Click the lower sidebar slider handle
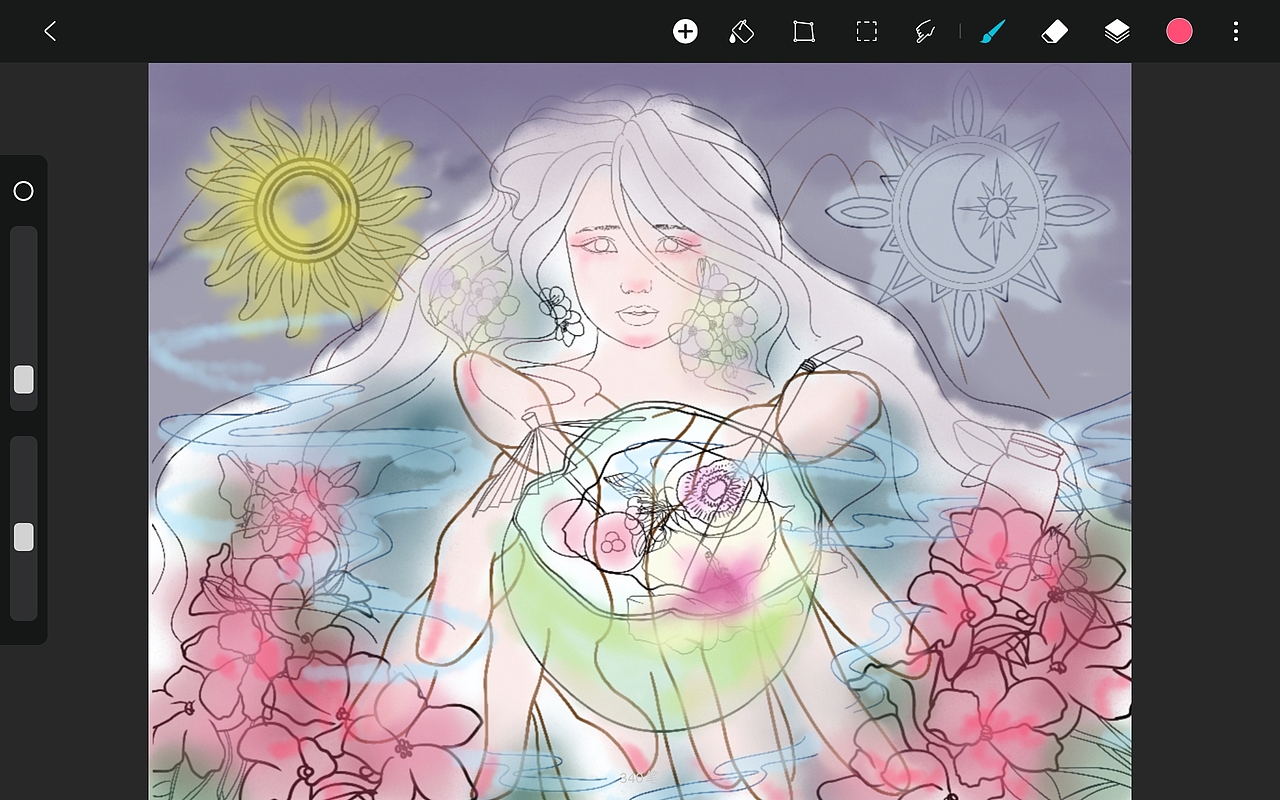Image resolution: width=1280 pixels, height=800 pixels. point(23,537)
